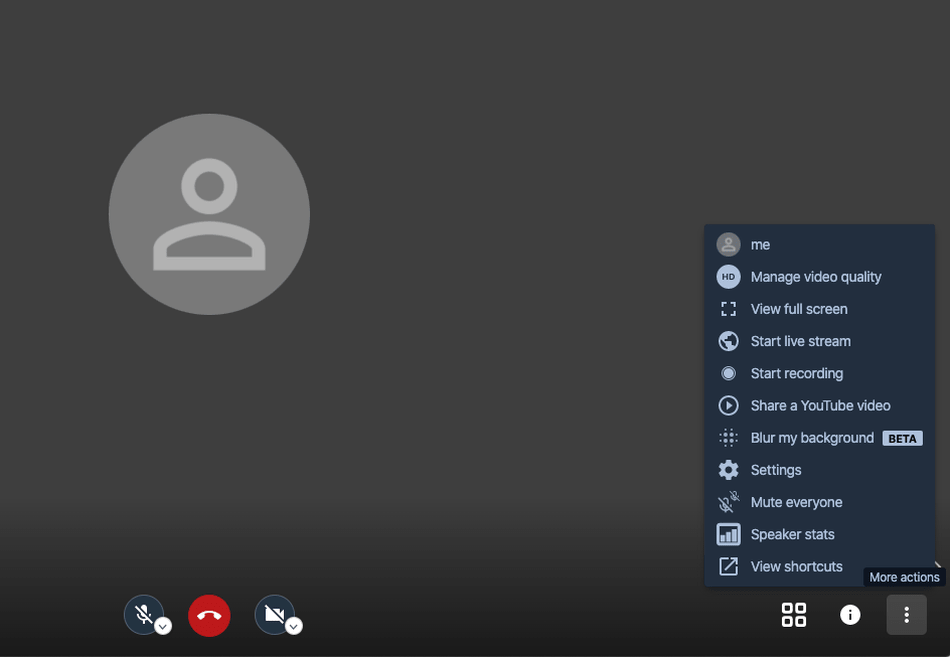Toggle the disabled camera button
This screenshot has width=950, height=657.
(x=274, y=615)
